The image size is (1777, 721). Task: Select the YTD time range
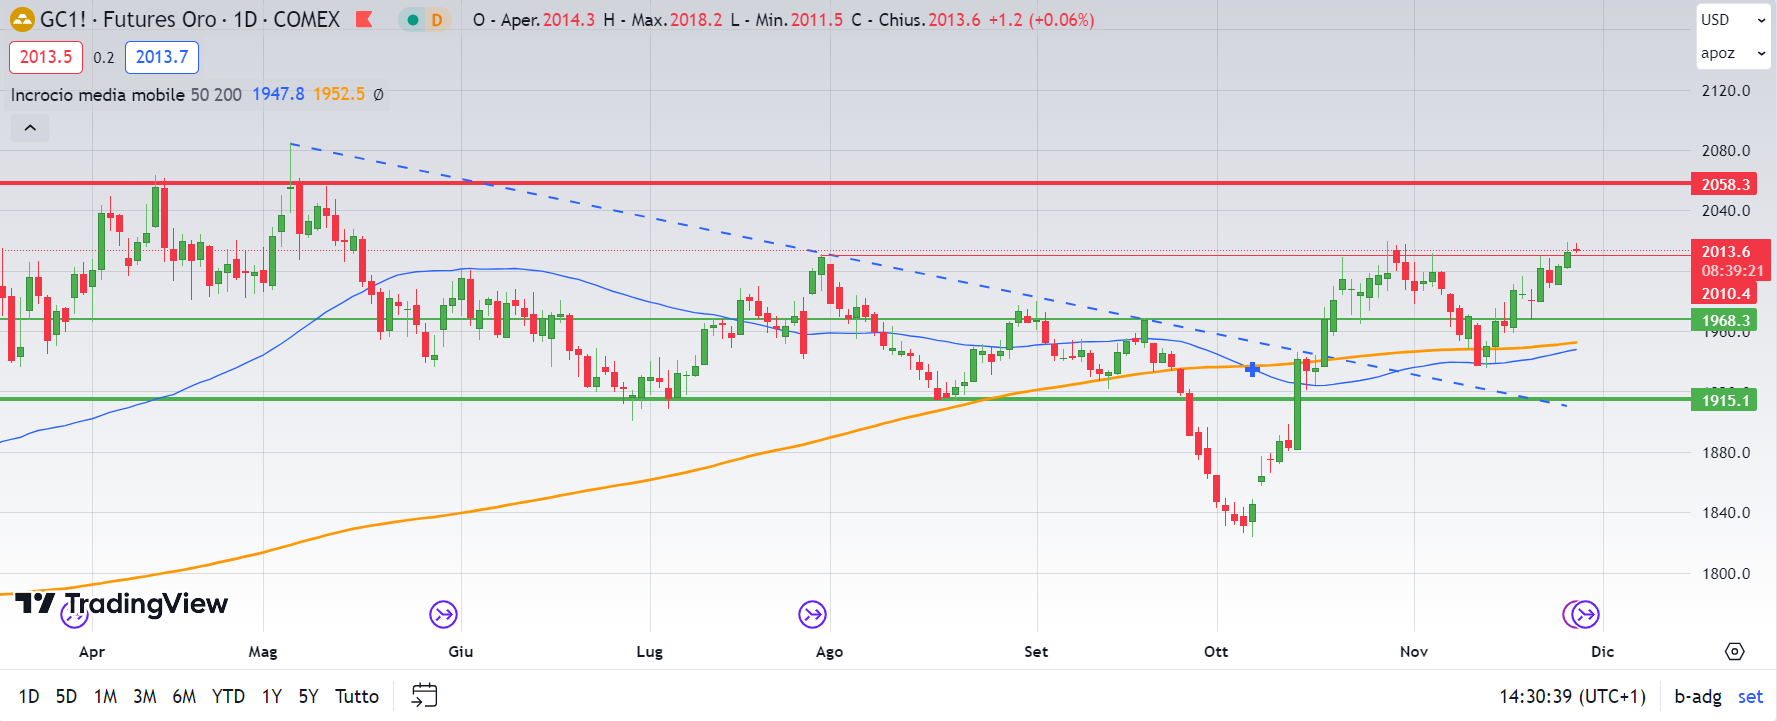click(228, 696)
